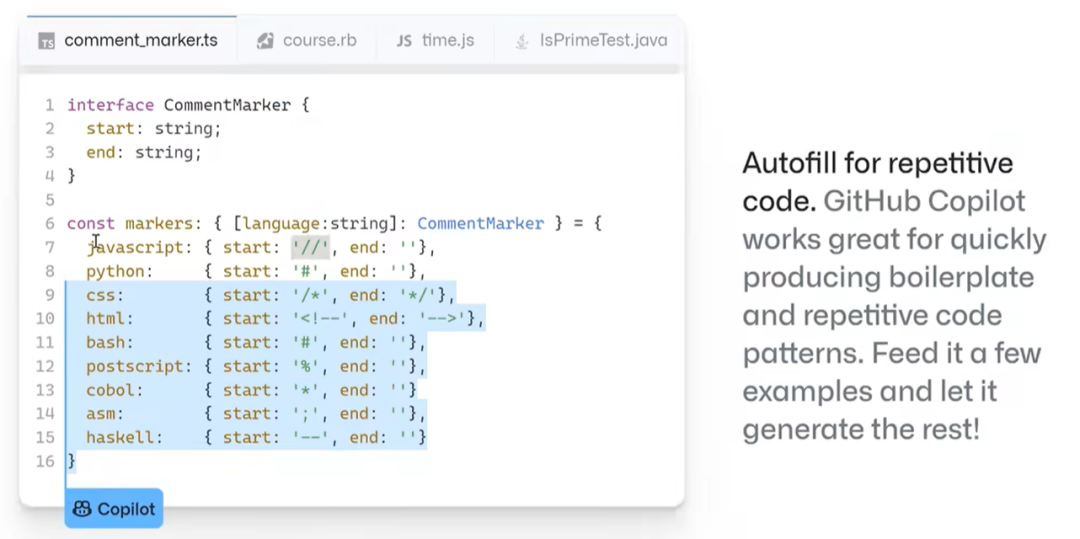Click the 'const' keyword on line 6
Image resolution: width=1080 pixels, height=539 pixels.
[x=91, y=224]
